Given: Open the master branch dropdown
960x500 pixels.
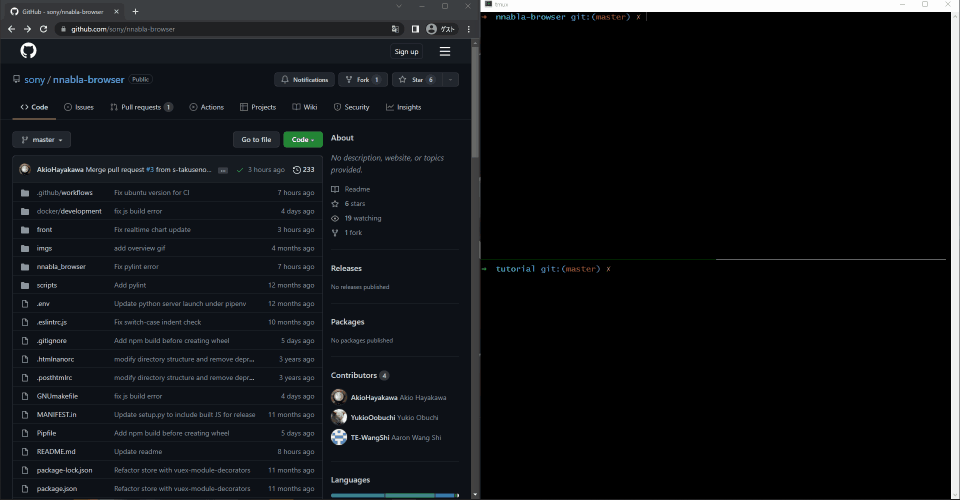Looking at the screenshot, I should [x=42, y=140].
